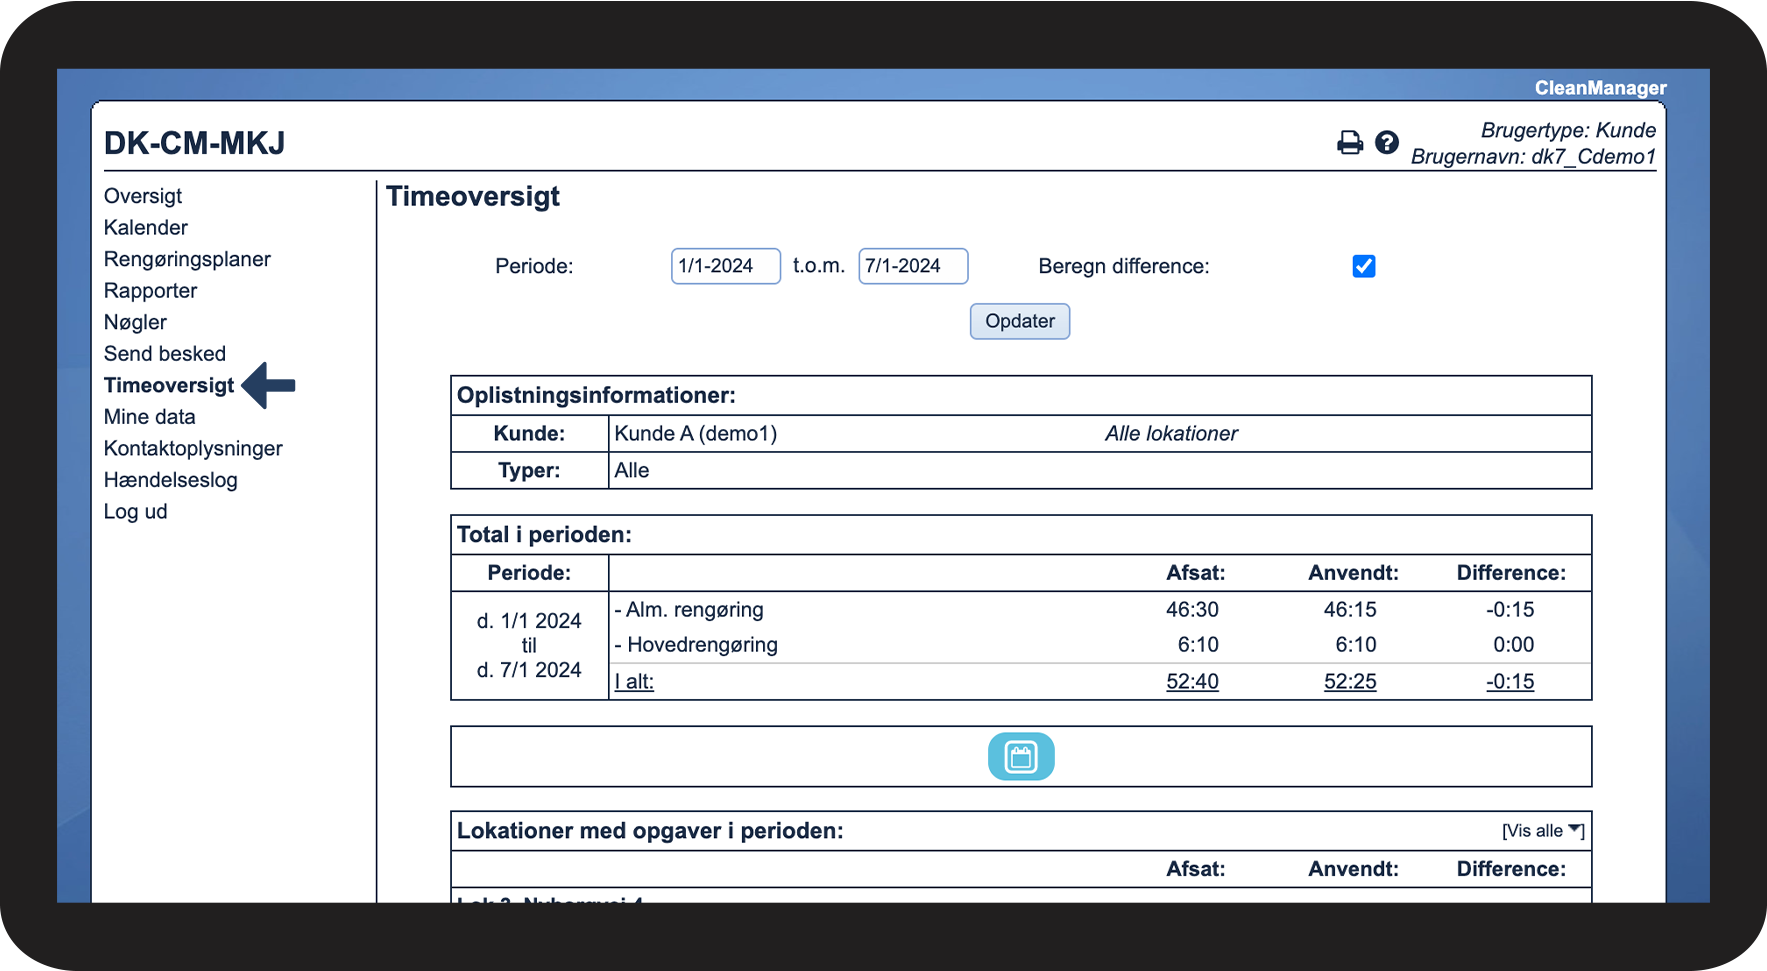Open Rengøringsplaner from sidebar
This screenshot has height=971, width=1767.
tap(187, 259)
